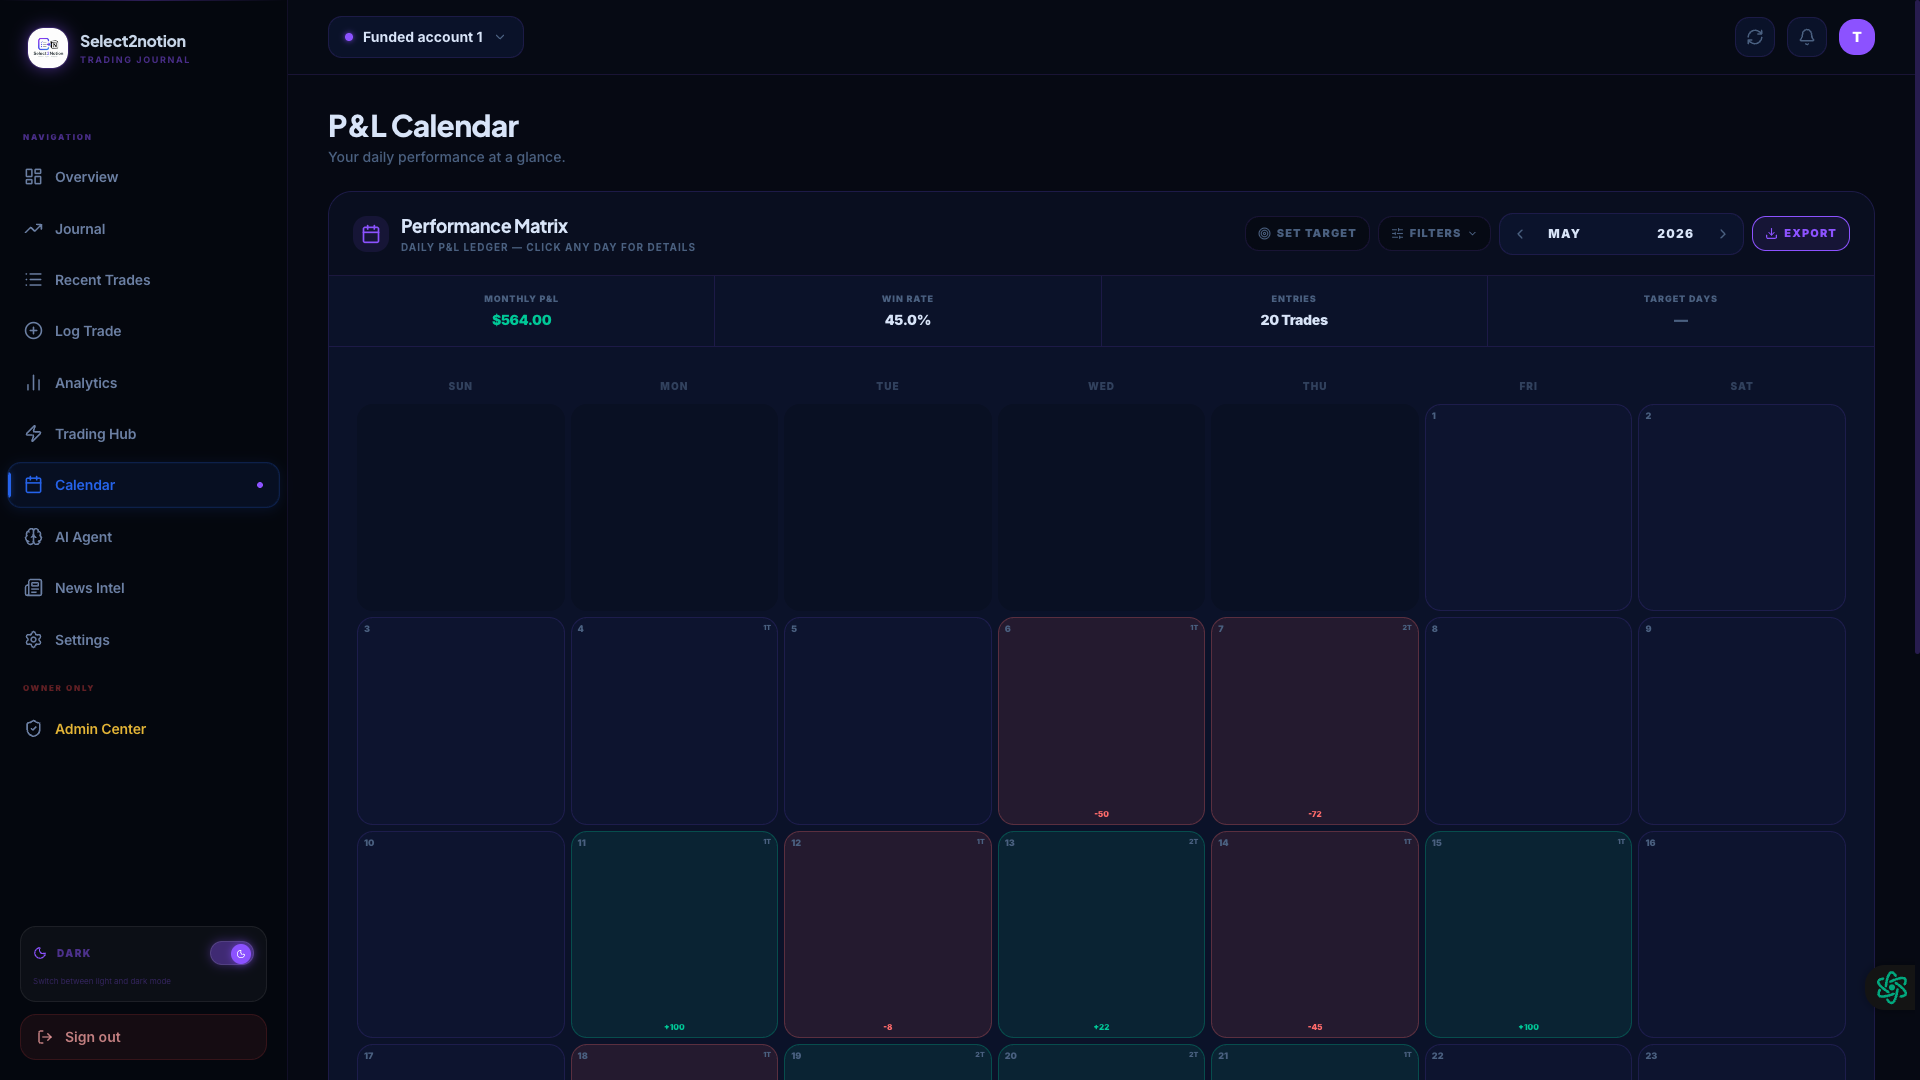Select the May 2 day cell
1920x1080 pixels.
coord(1742,507)
